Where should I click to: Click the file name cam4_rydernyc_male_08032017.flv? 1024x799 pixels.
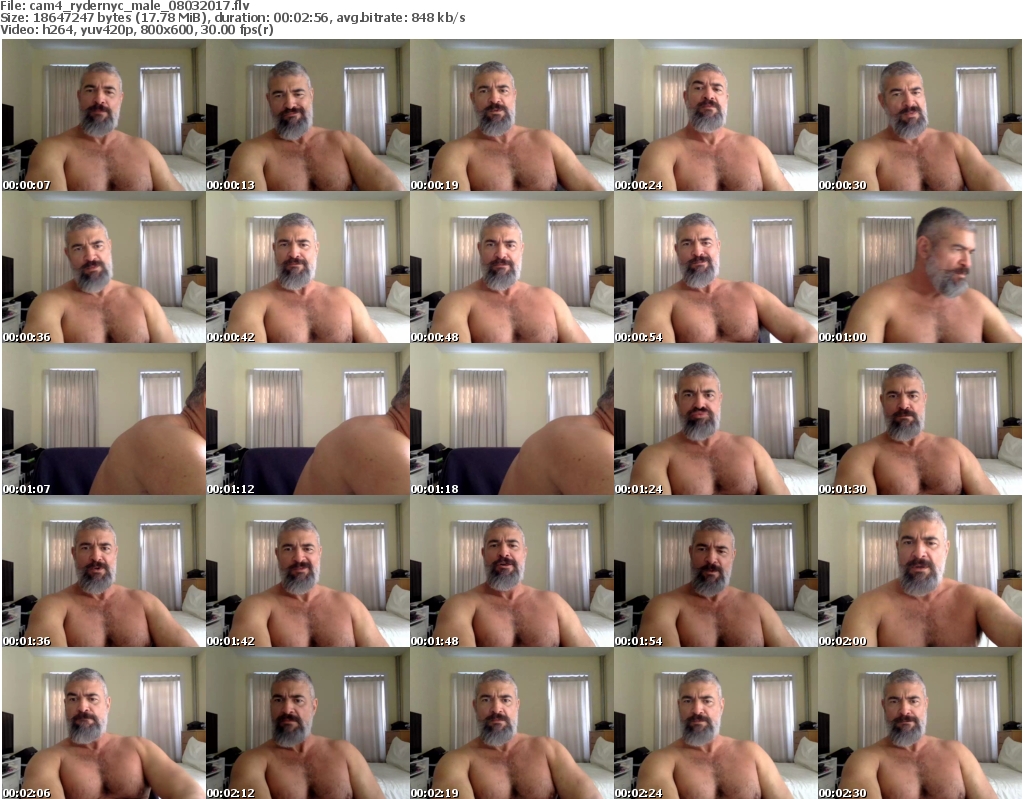pyautogui.click(x=139, y=6)
